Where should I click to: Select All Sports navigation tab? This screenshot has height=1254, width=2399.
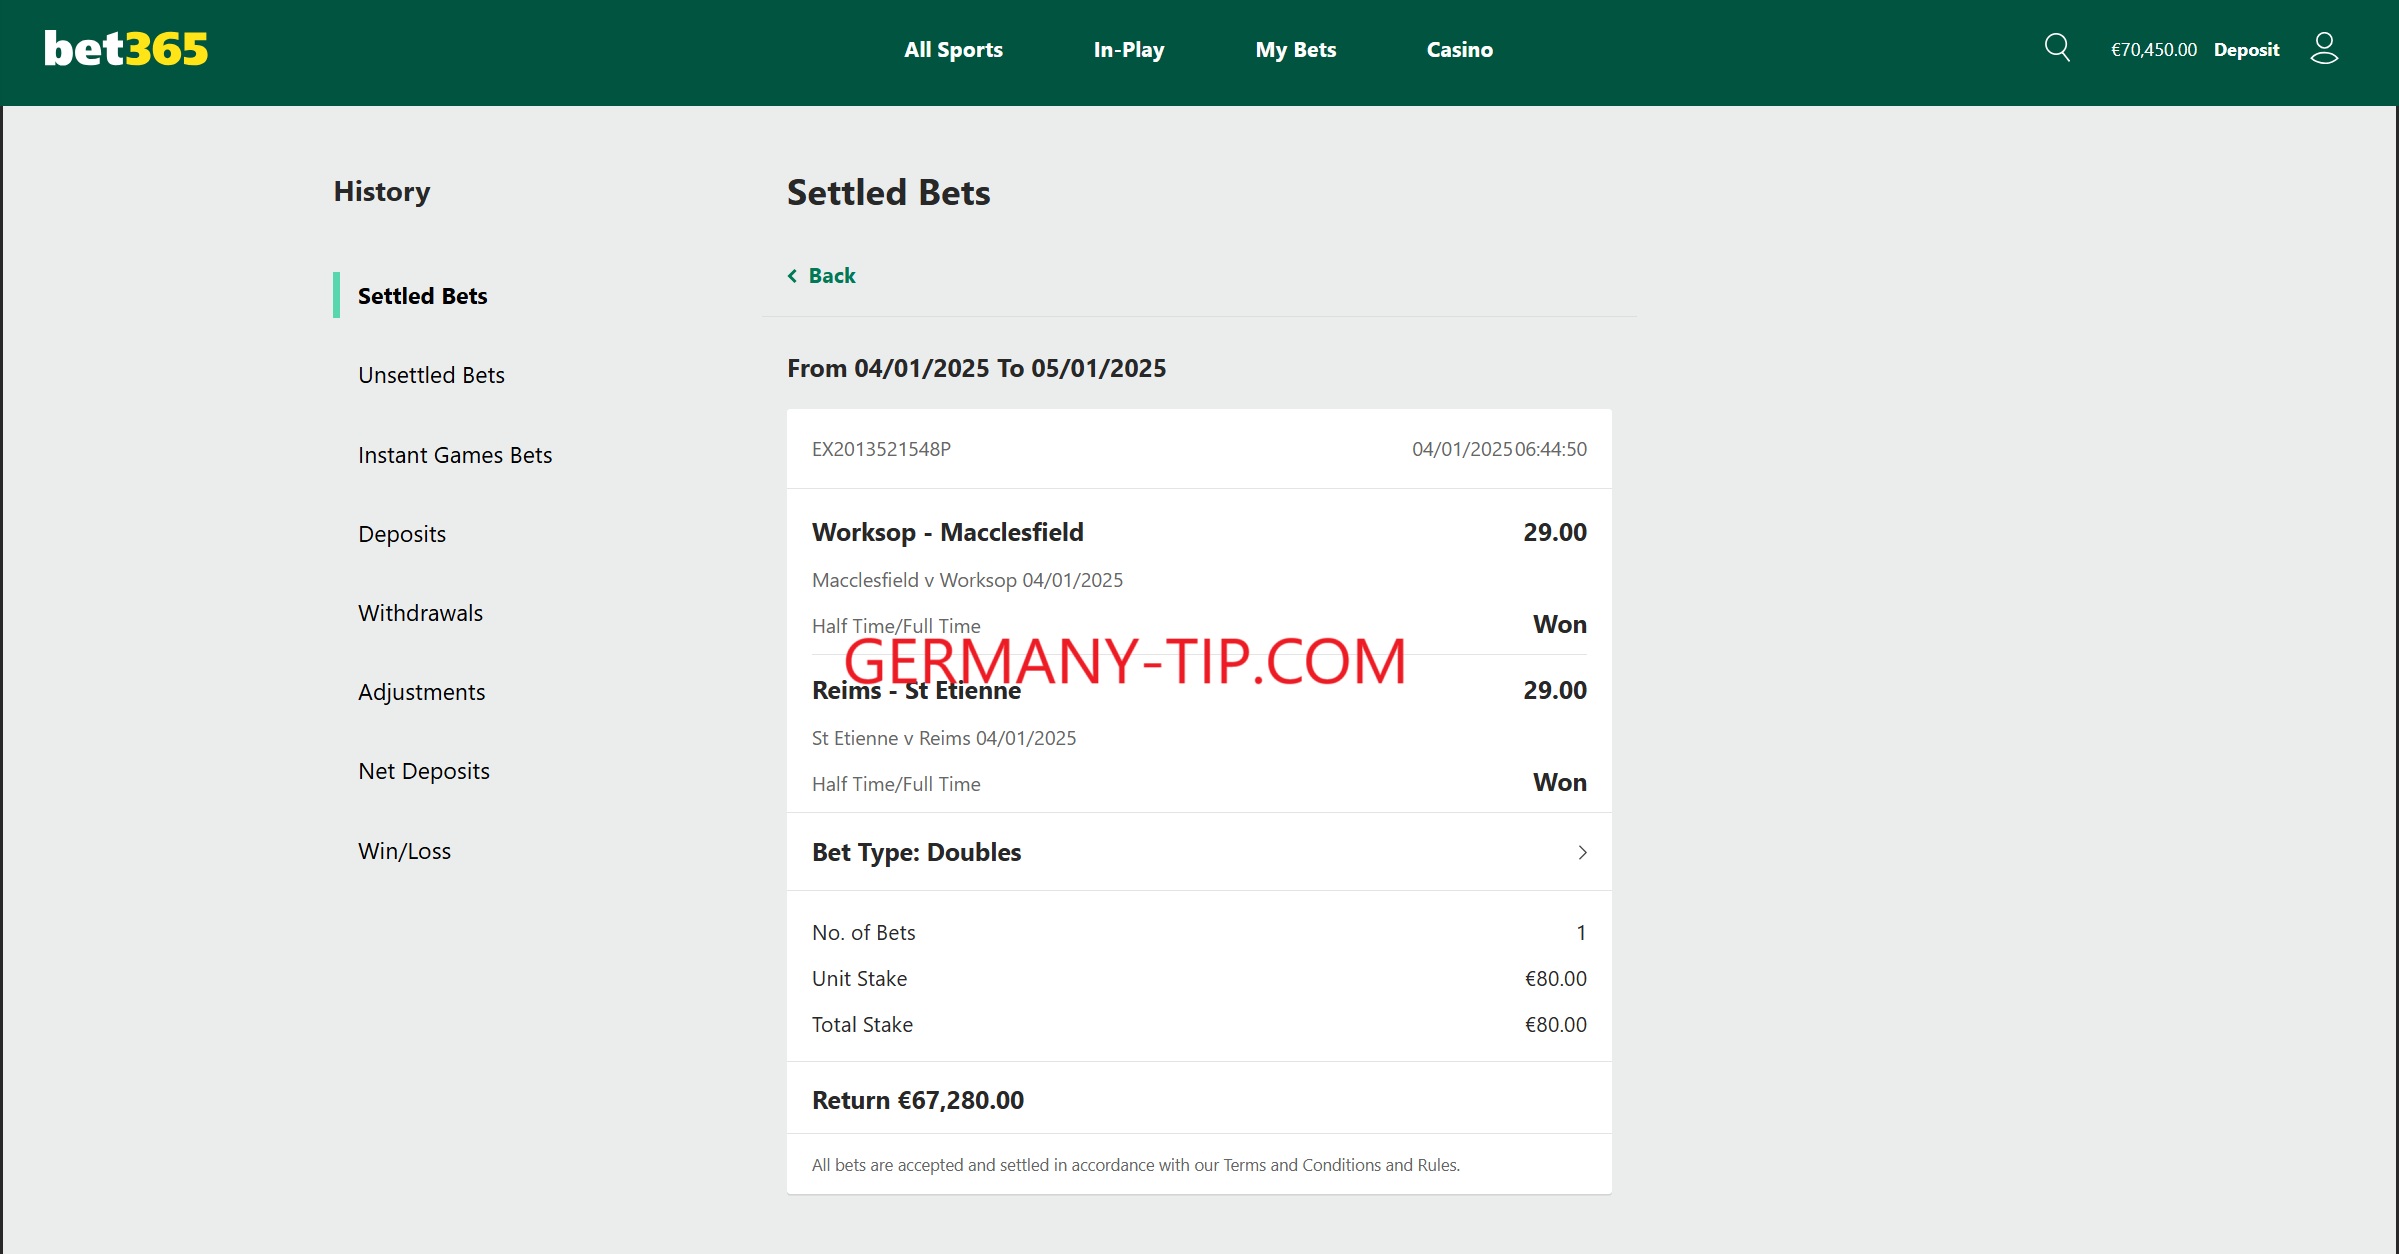point(952,49)
